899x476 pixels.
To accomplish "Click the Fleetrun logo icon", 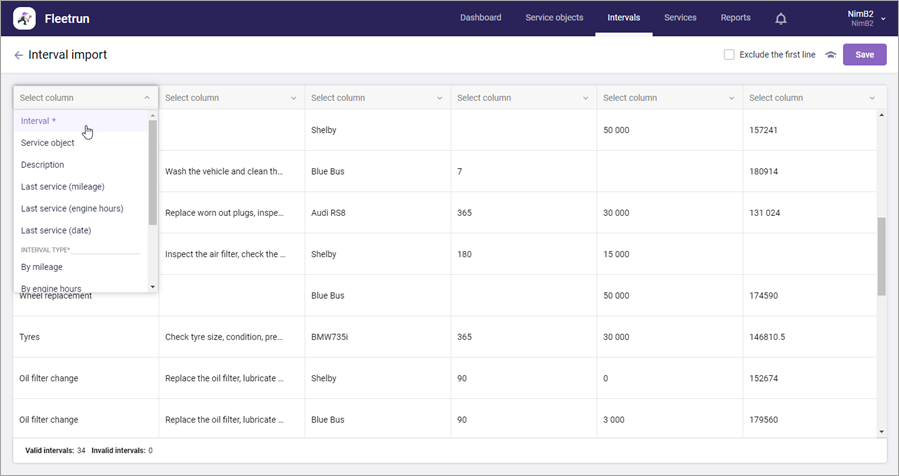I will pos(25,18).
